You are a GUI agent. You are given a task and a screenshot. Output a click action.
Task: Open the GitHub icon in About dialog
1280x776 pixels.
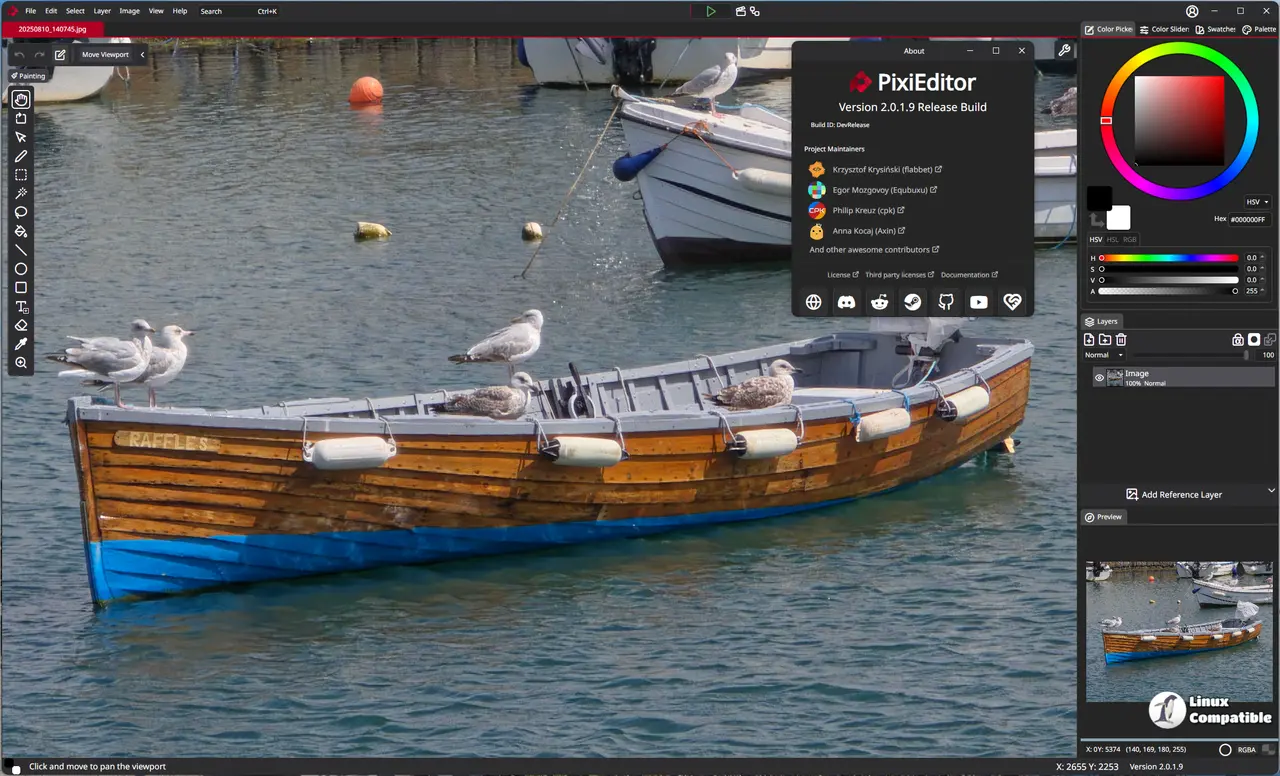[x=945, y=302]
